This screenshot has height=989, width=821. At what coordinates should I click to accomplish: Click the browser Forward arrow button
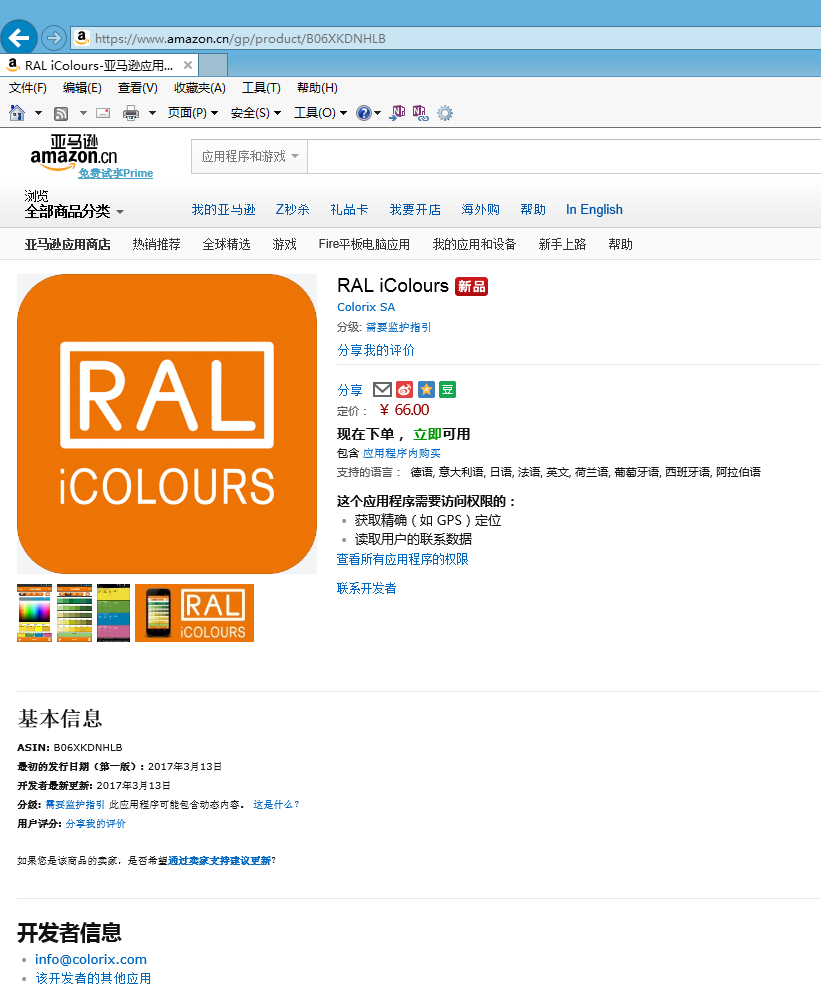54,38
